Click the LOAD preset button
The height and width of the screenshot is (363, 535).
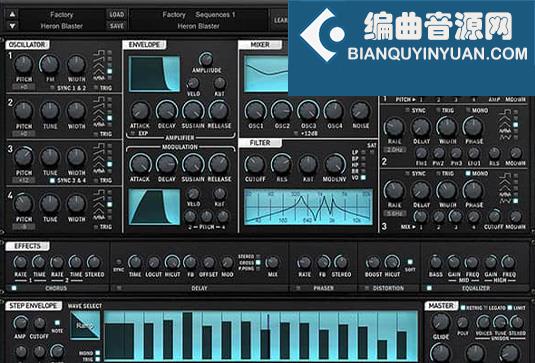point(117,14)
